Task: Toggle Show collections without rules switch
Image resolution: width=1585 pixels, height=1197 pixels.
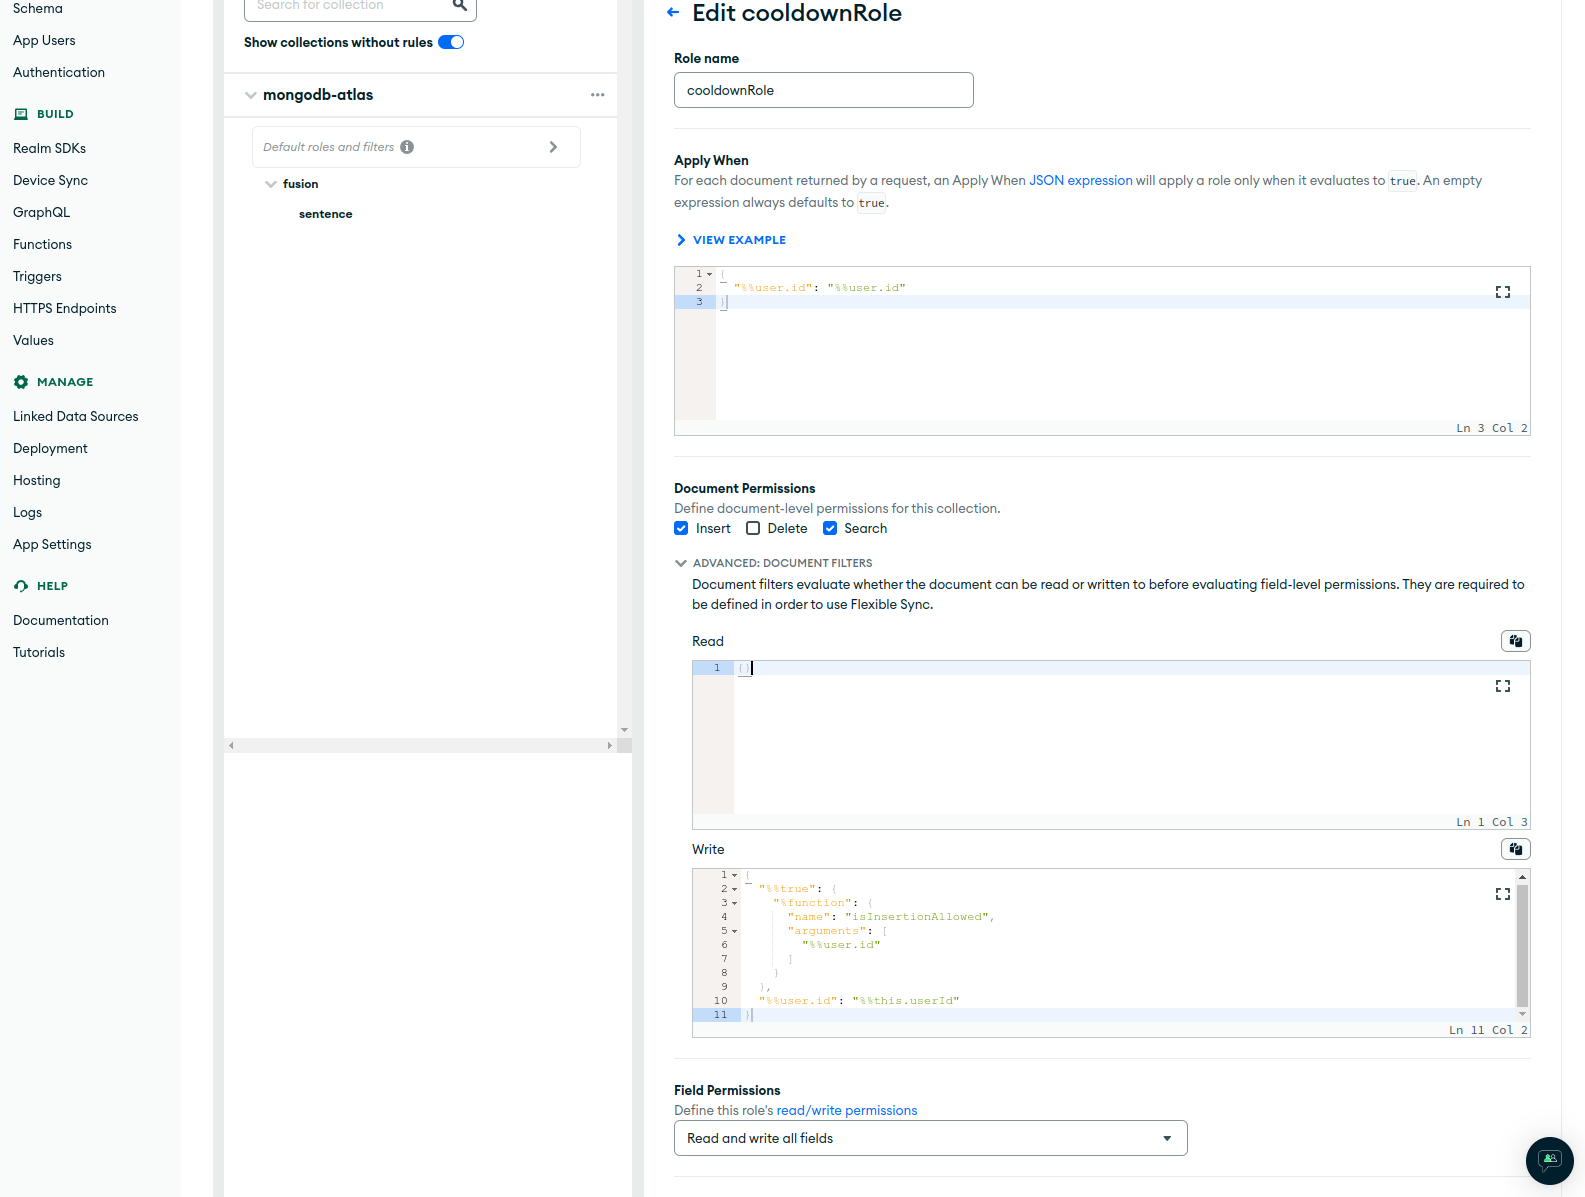Action: (x=451, y=42)
